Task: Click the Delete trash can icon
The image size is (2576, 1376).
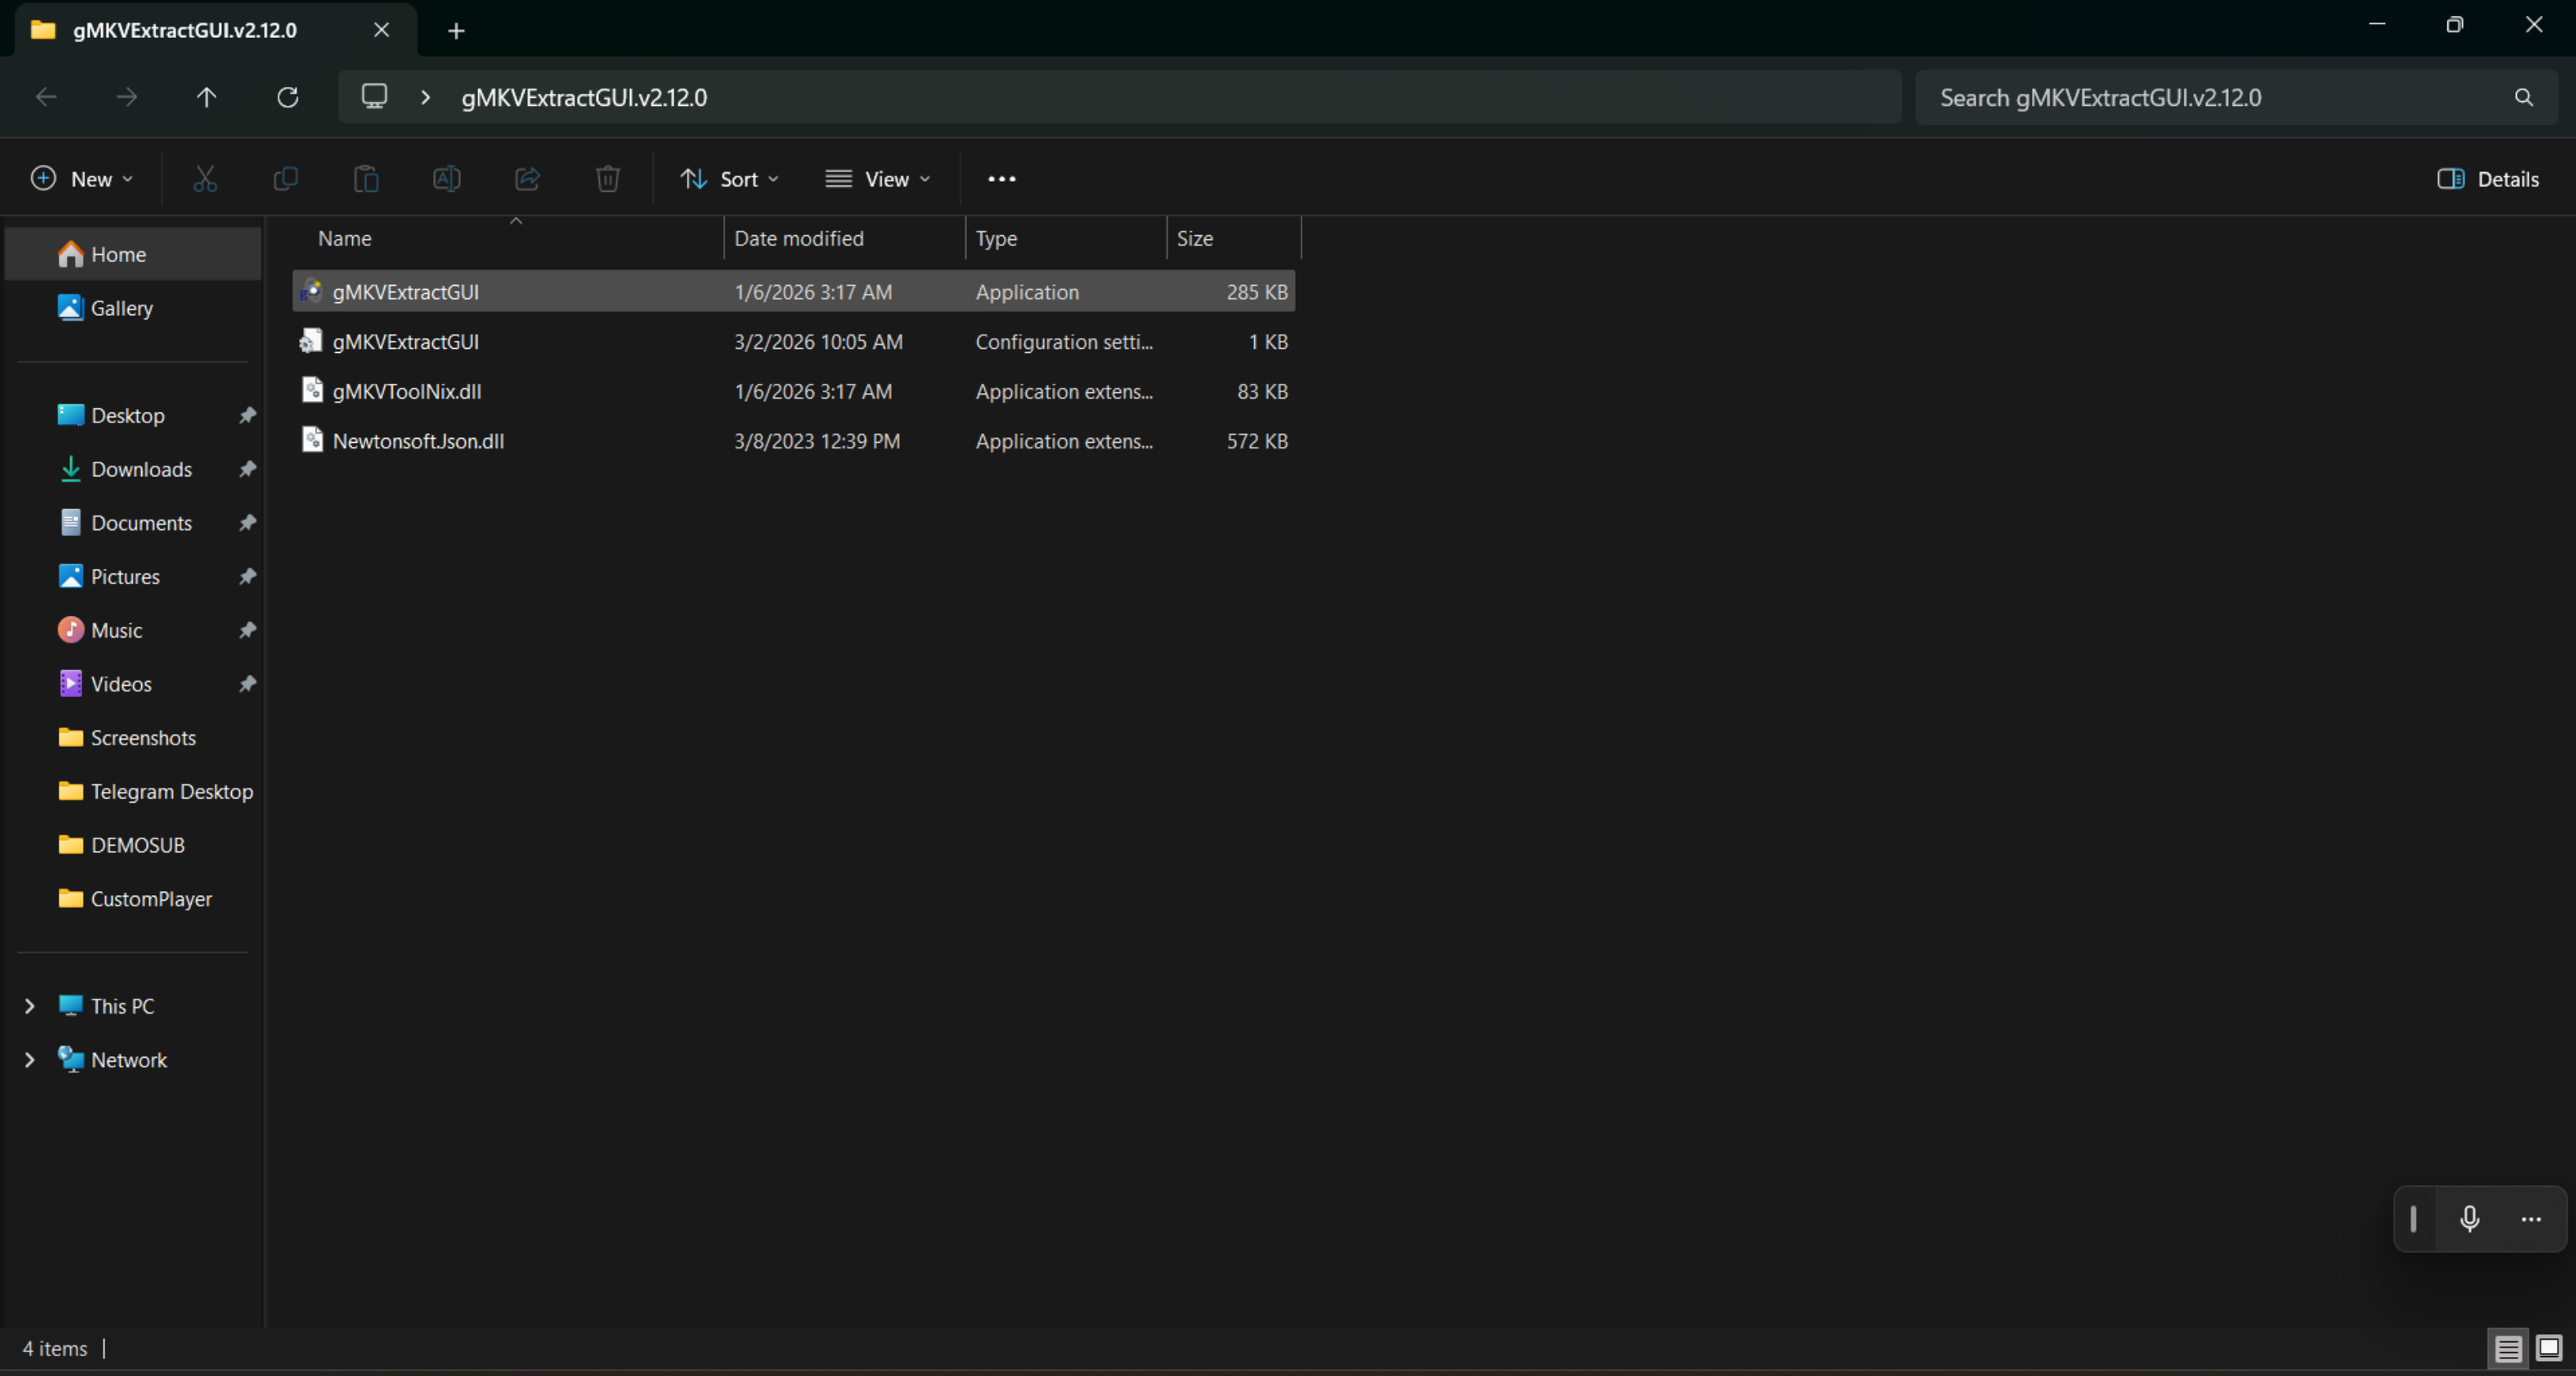Action: tap(607, 179)
